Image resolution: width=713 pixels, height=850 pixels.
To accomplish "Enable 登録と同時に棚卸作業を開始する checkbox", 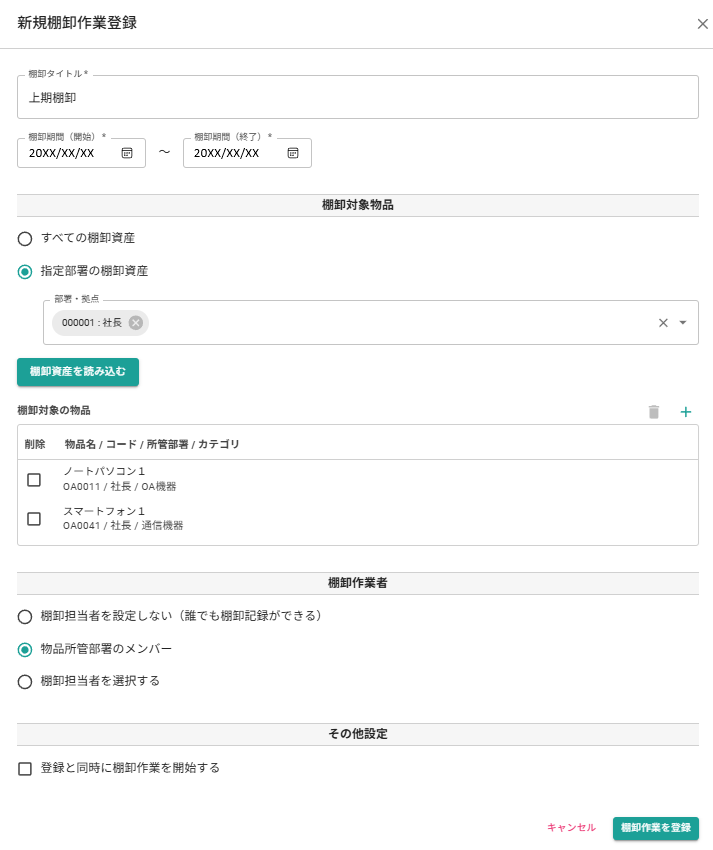I will tap(25, 769).
